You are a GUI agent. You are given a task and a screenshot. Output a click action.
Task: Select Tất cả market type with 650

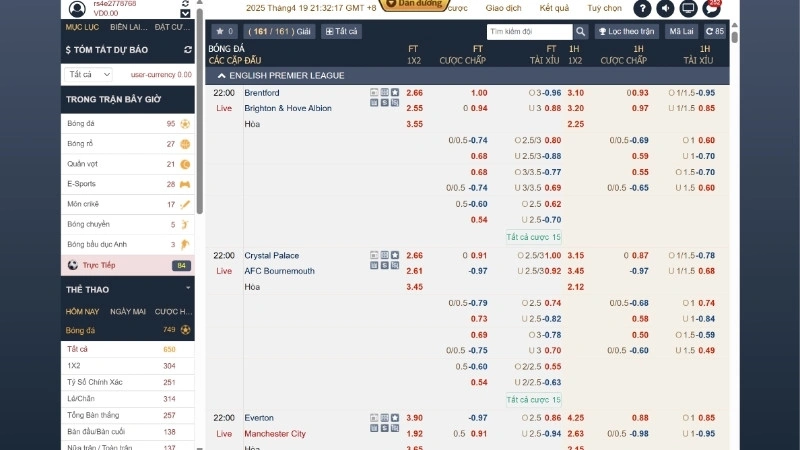point(128,349)
